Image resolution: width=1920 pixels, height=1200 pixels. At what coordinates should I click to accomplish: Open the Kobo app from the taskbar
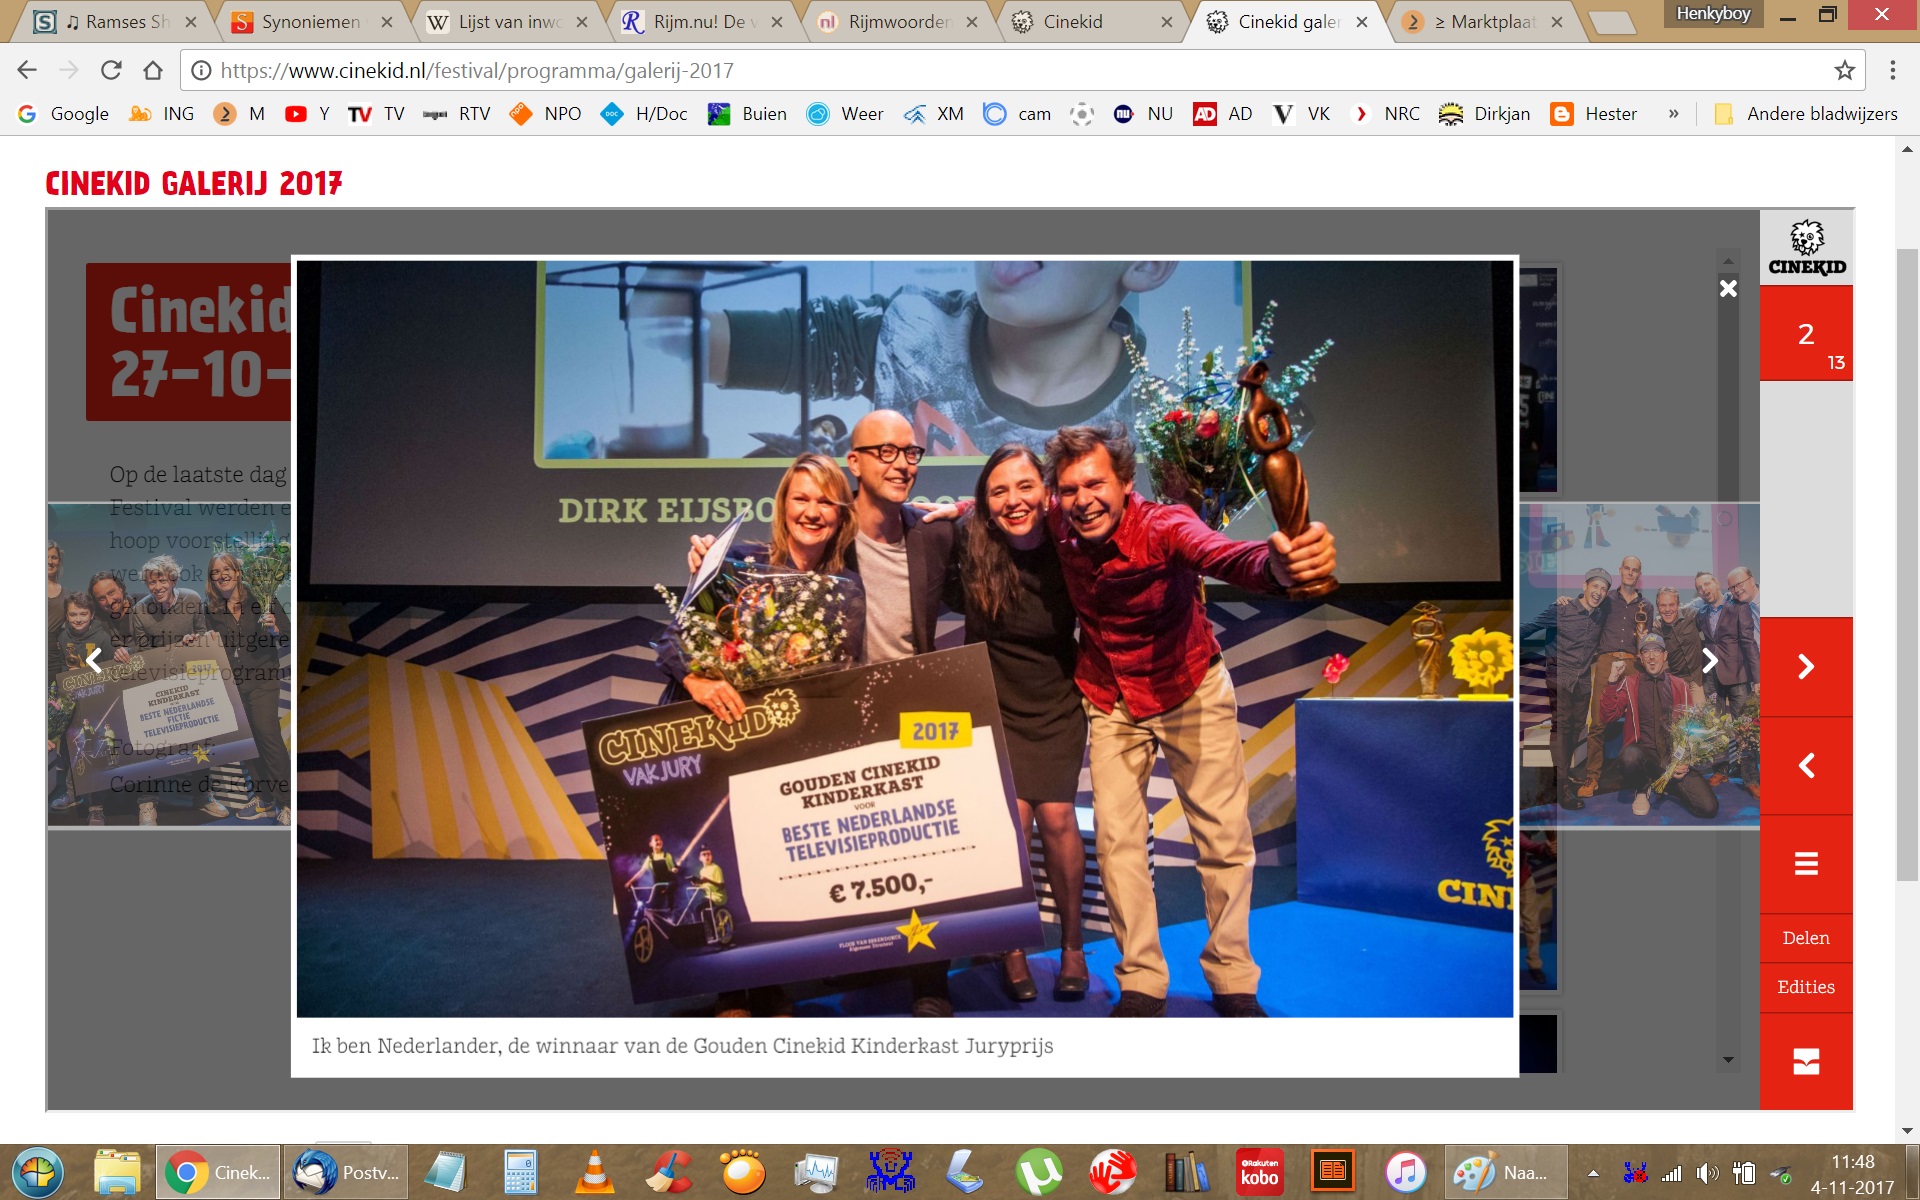coord(1260,1172)
